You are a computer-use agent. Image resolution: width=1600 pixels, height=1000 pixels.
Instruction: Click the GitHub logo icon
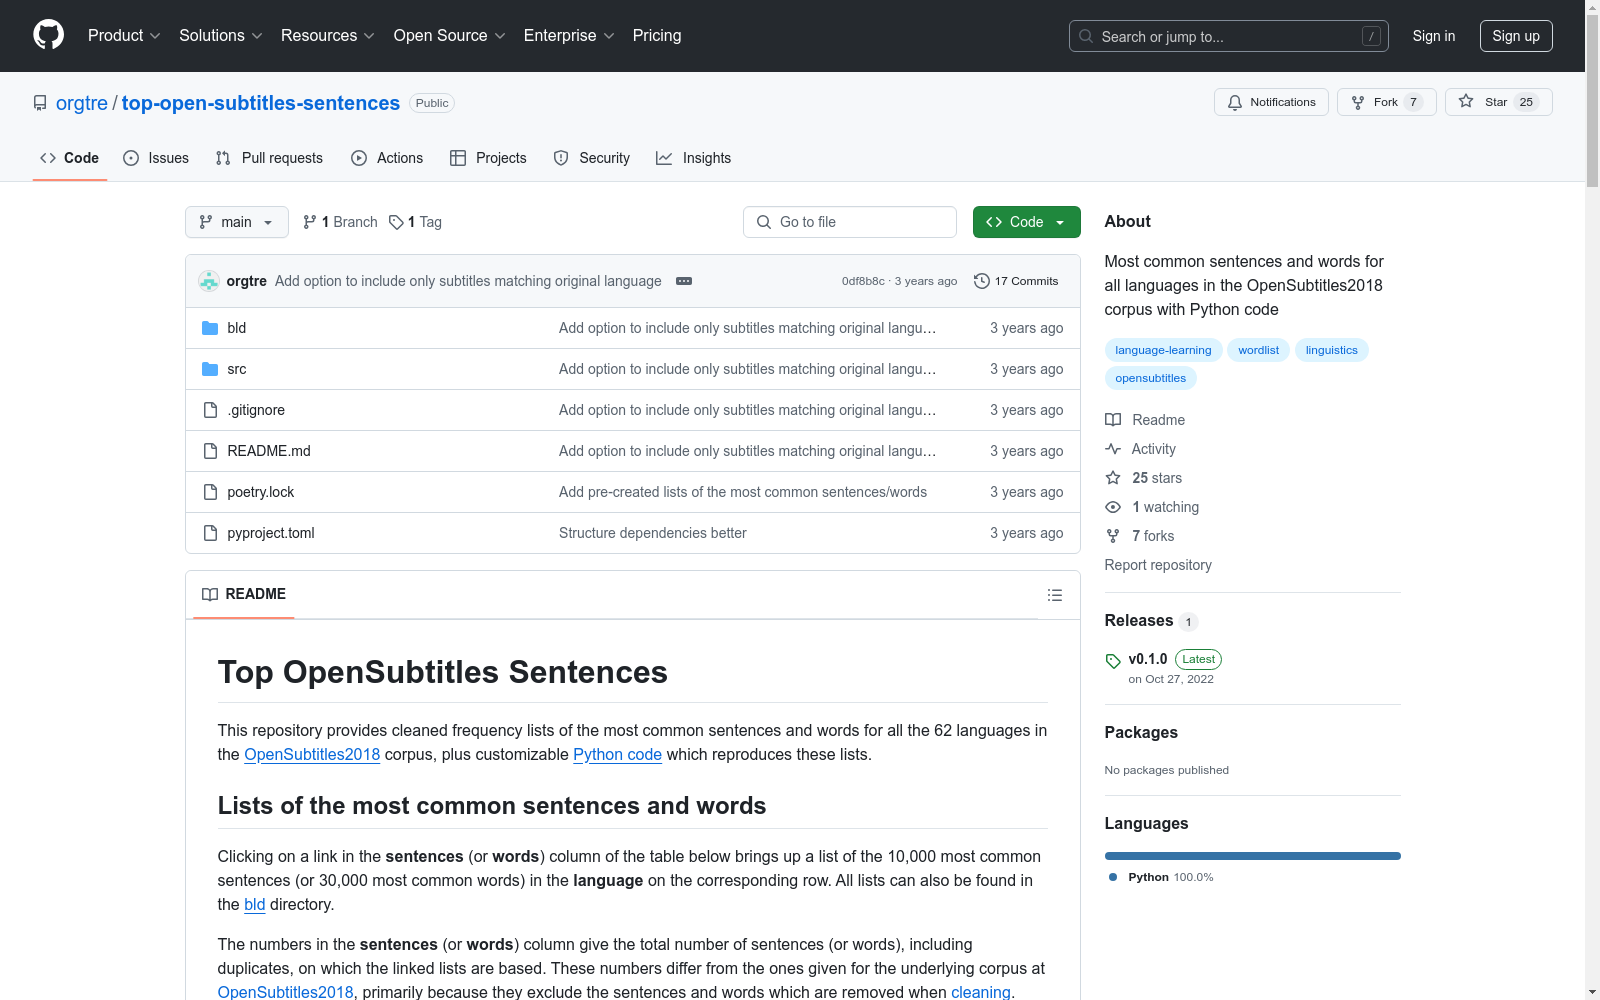point(48,35)
